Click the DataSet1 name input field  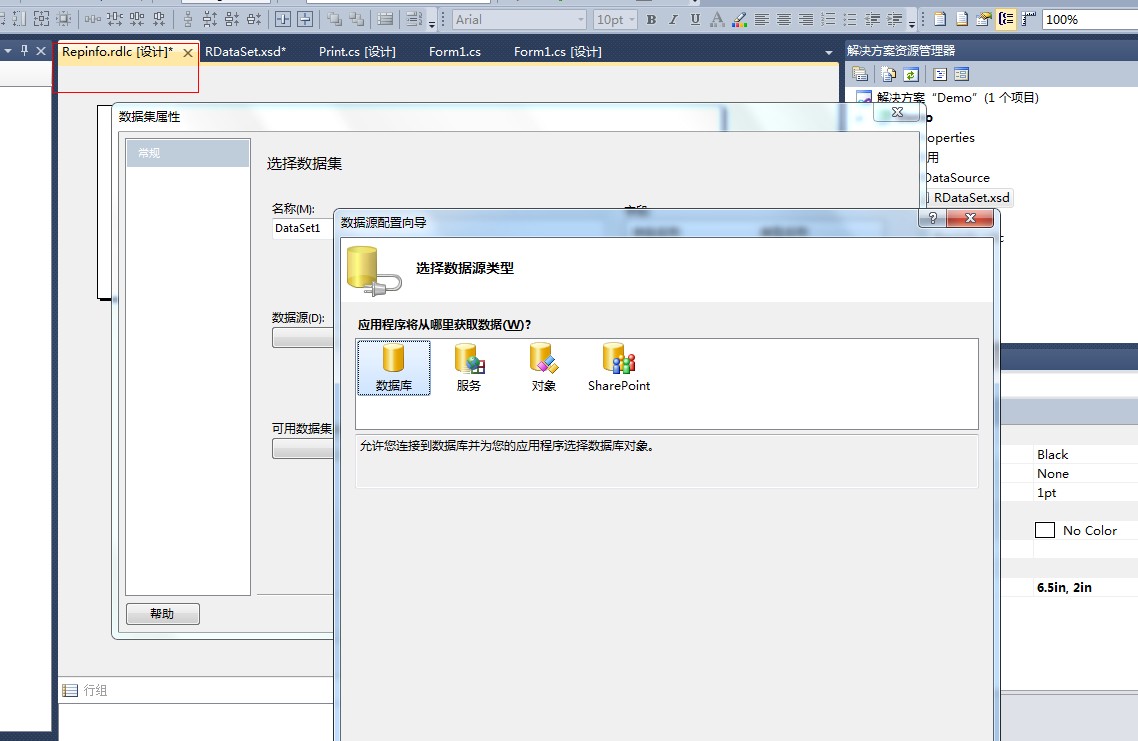tap(303, 228)
